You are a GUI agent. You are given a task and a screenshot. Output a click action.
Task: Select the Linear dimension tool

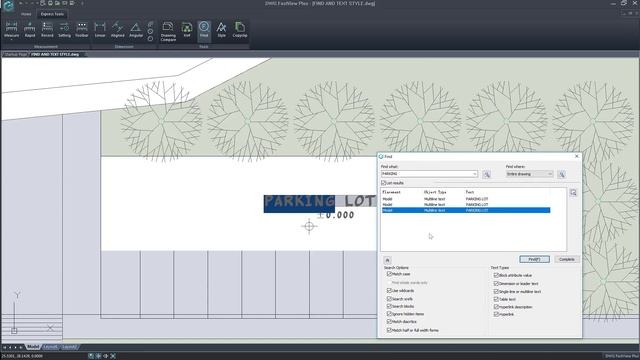click(100, 30)
